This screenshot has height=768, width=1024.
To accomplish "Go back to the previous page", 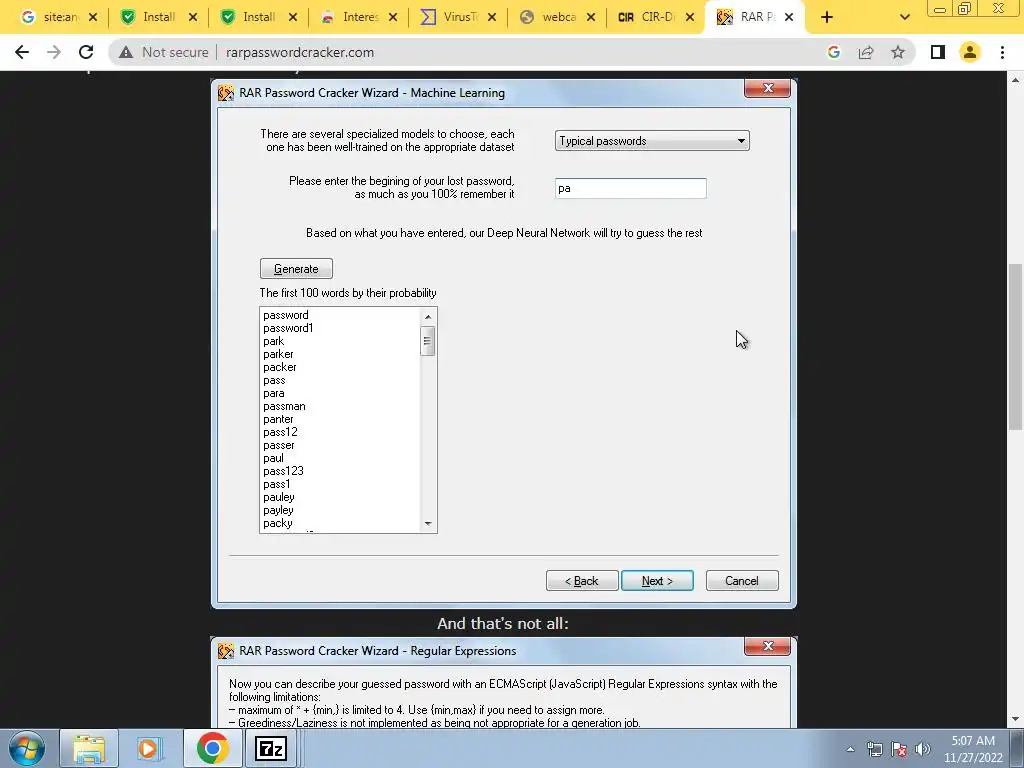I will point(22,52).
